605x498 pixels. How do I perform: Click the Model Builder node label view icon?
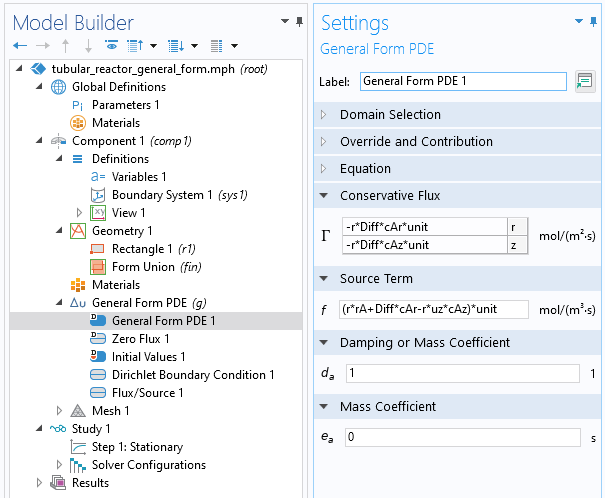(x=216, y=46)
